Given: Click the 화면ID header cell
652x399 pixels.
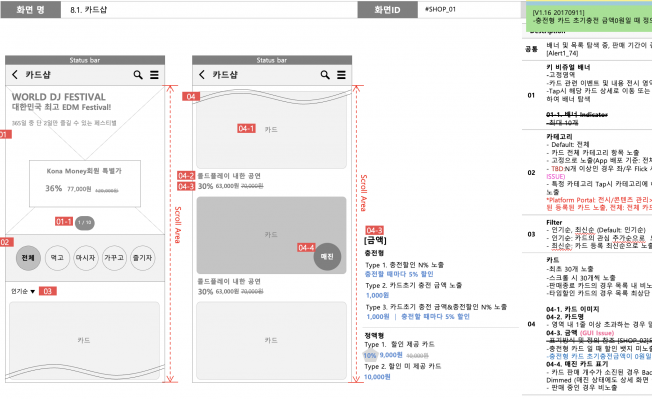Looking at the screenshot, I should click(x=388, y=10).
